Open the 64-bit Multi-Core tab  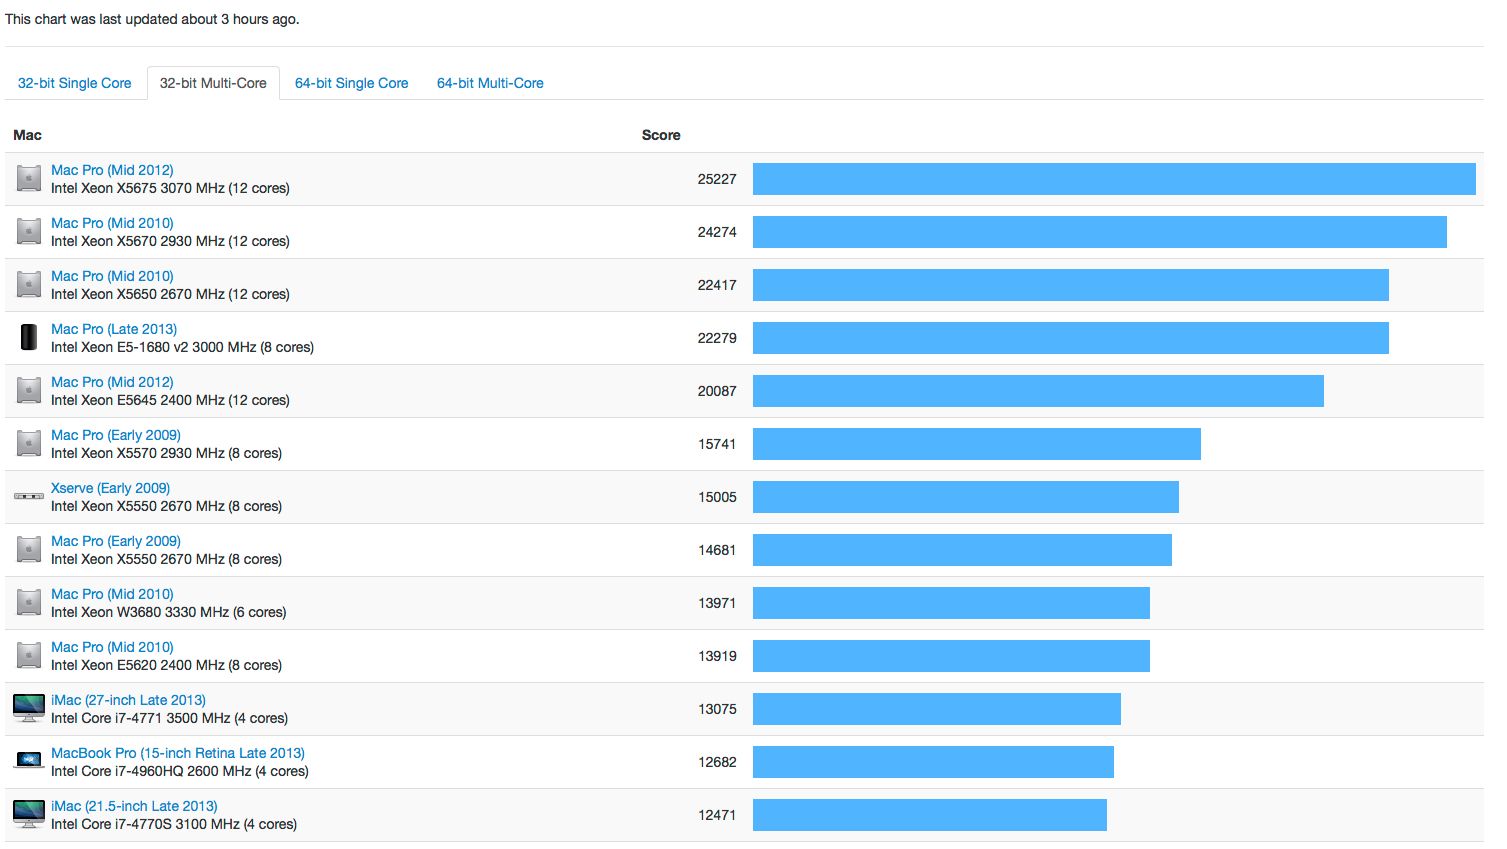490,83
